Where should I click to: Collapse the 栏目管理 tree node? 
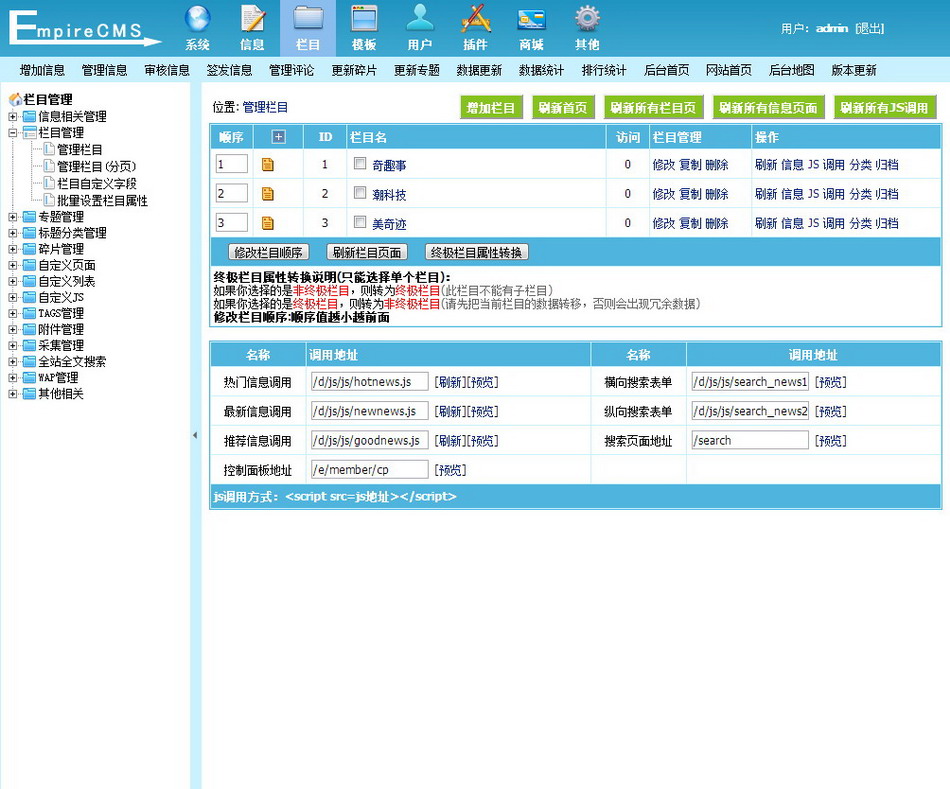(x=13, y=133)
